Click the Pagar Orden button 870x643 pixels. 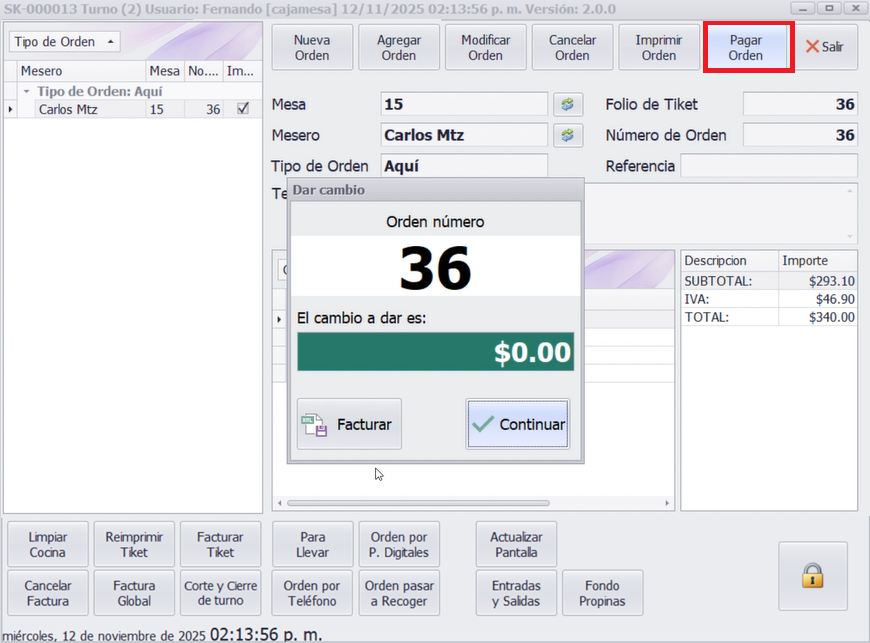point(748,48)
